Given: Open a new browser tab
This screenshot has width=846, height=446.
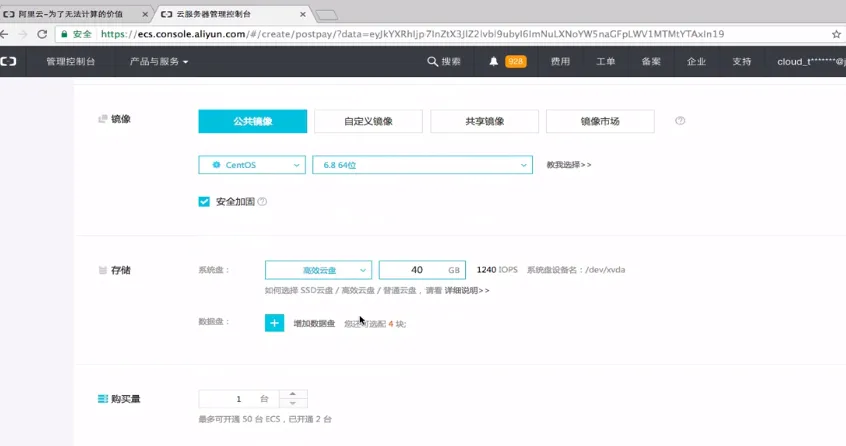Looking at the screenshot, I should tap(326, 15).
